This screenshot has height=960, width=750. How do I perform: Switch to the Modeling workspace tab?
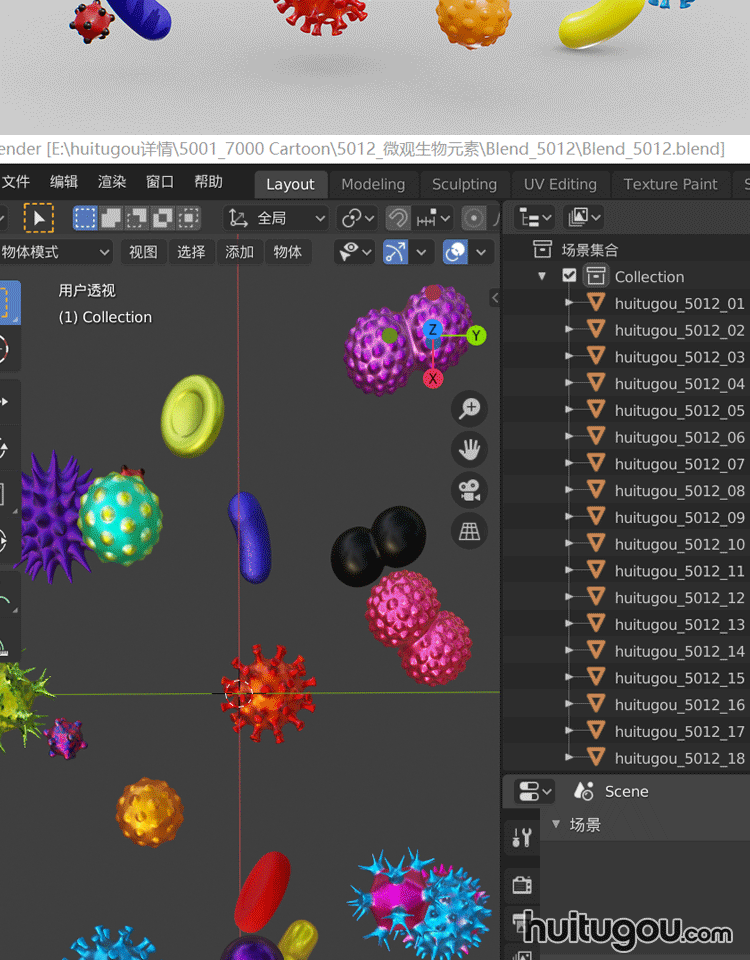(x=373, y=184)
